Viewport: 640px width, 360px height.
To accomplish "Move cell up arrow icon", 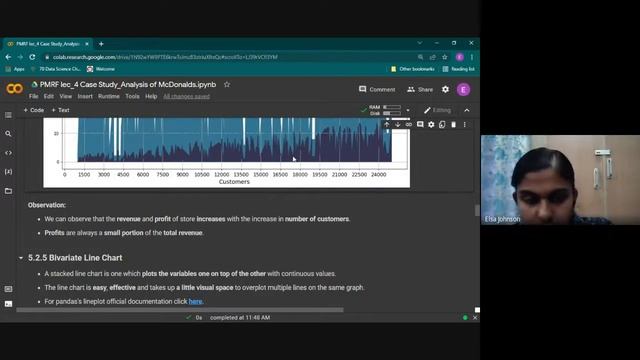I will point(387,124).
